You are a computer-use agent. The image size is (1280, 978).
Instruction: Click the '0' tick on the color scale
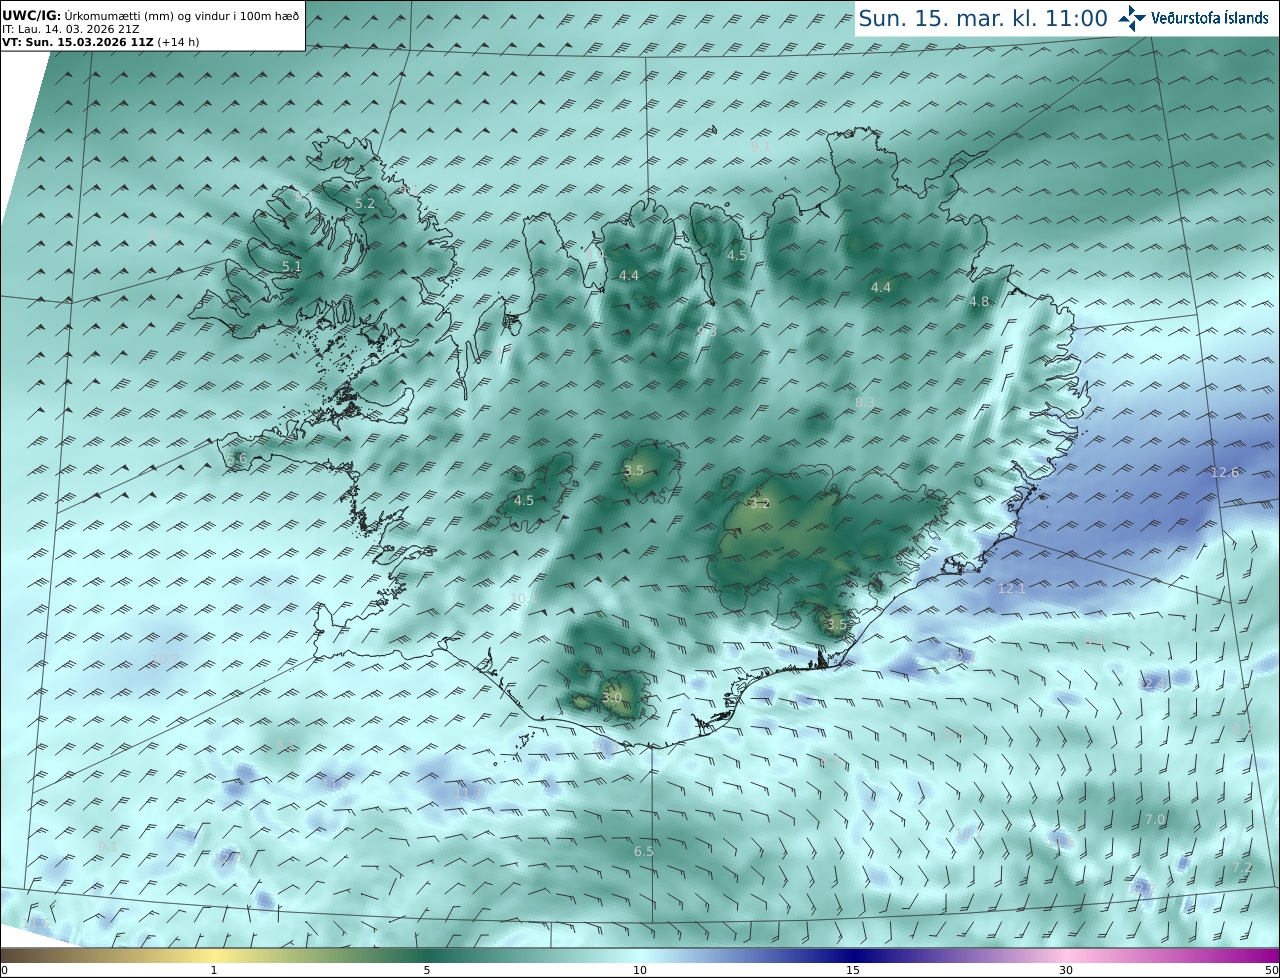(4, 970)
